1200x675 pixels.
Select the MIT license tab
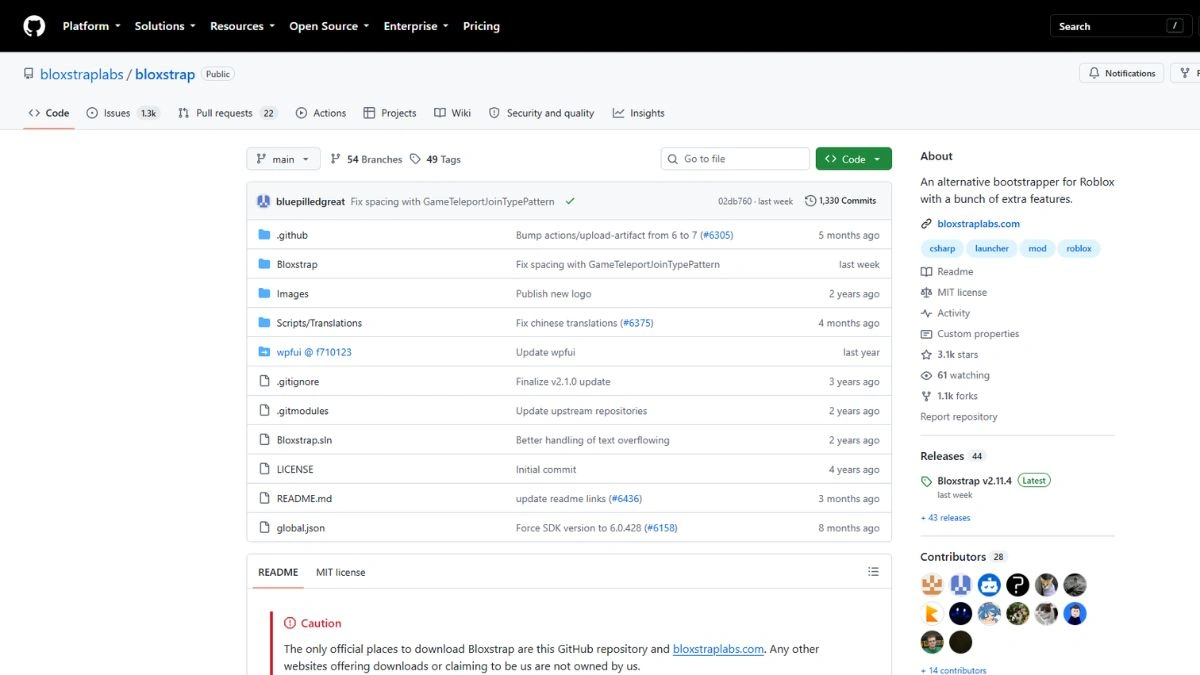tap(341, 572)
